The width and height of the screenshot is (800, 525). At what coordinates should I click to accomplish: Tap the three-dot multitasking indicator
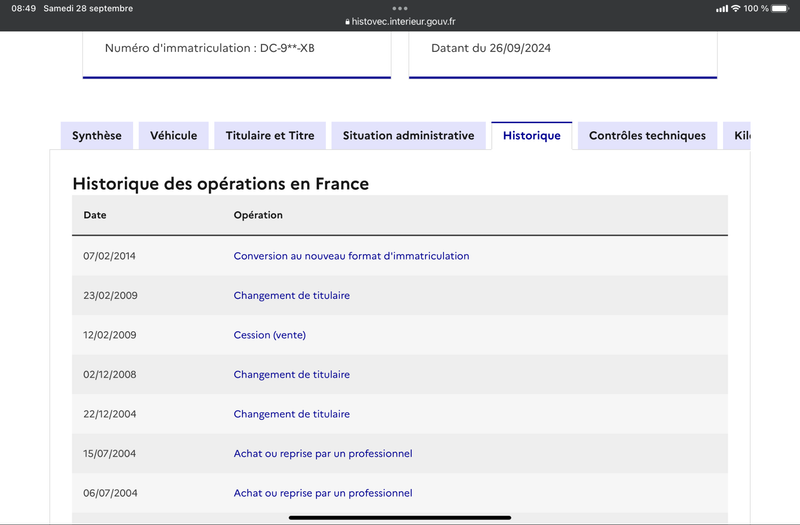pyautogui.click(x=400, y=8)
